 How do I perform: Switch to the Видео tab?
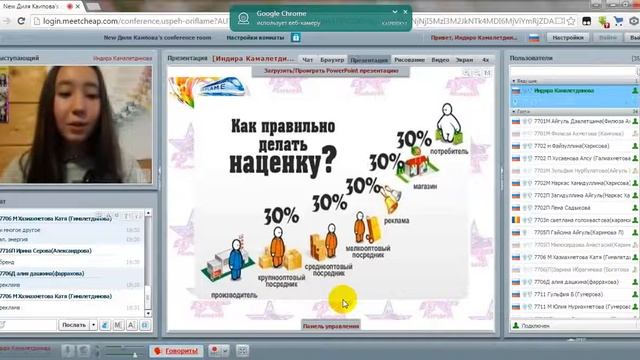(x=440, y=60)
